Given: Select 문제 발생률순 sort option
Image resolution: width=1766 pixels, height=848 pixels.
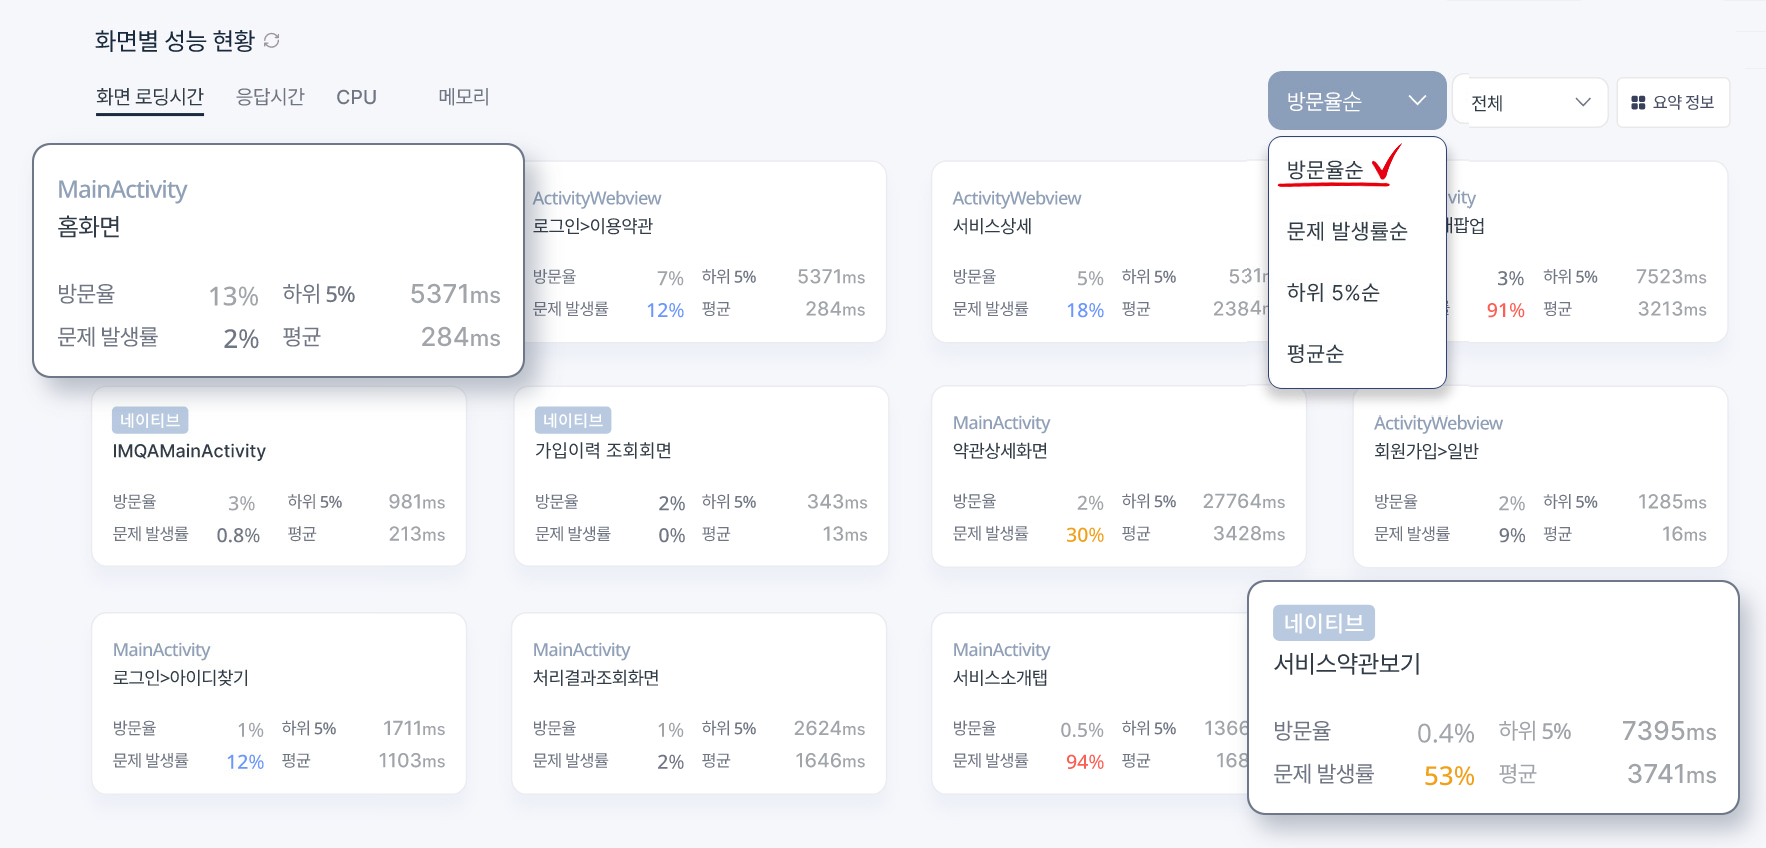Looking at the screenshot, I should (x=1346, y=232).
